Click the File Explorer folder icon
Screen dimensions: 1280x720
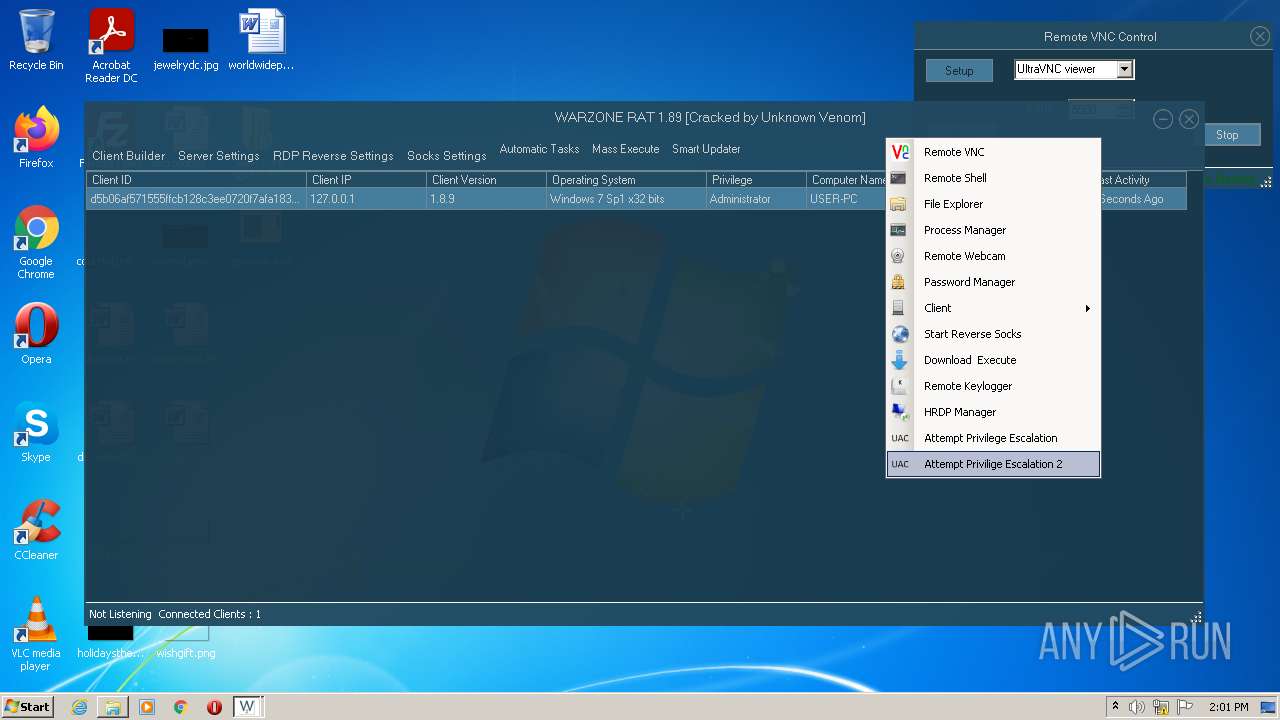[x=899, y=204]
